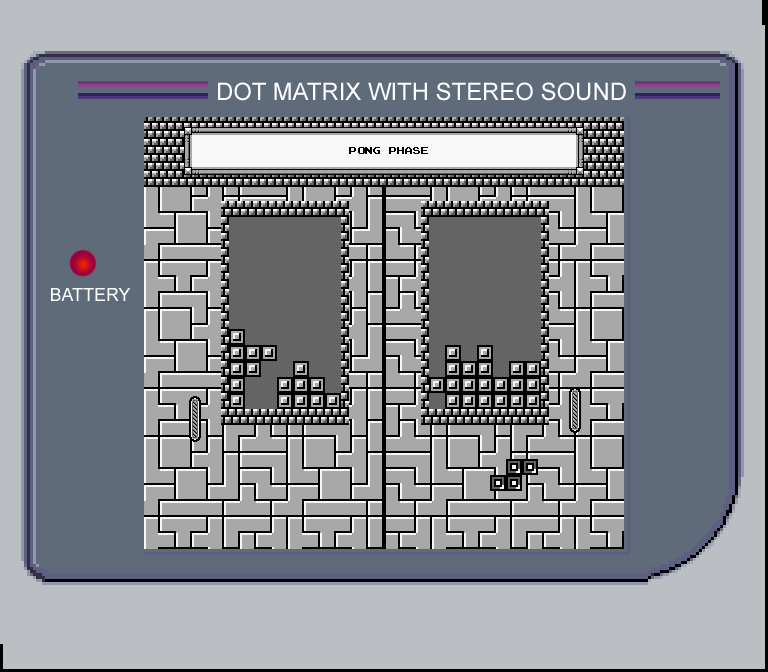Click the flying S-shaped tetromino ball
The height and width of the screenshot is (672, 768).
pyautogui.click(x=514, y=475)
